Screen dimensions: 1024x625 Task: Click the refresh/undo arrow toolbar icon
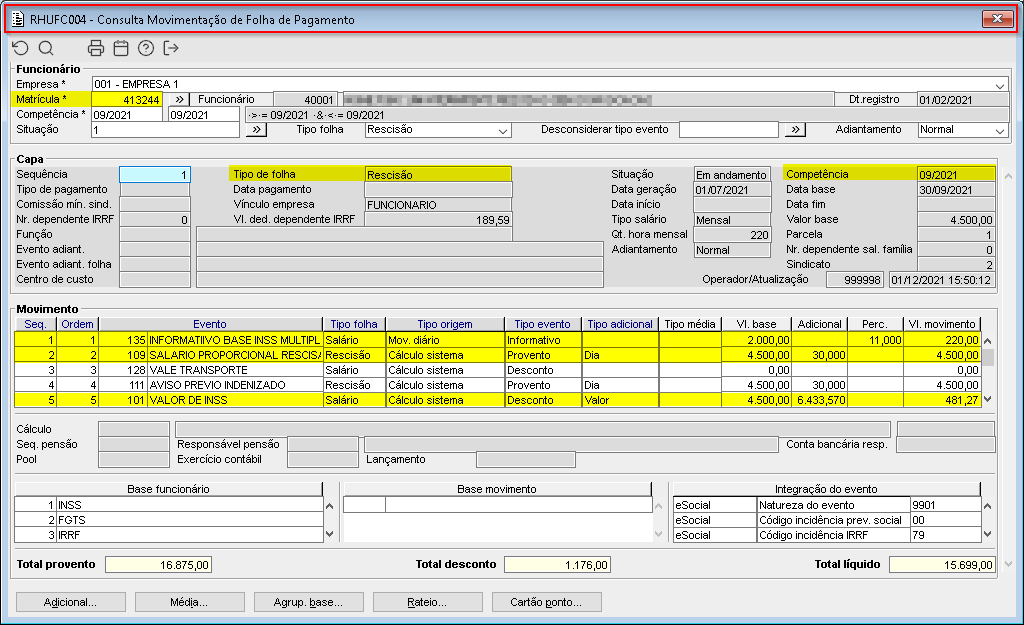pyautogui.click(x=20, y=48)
